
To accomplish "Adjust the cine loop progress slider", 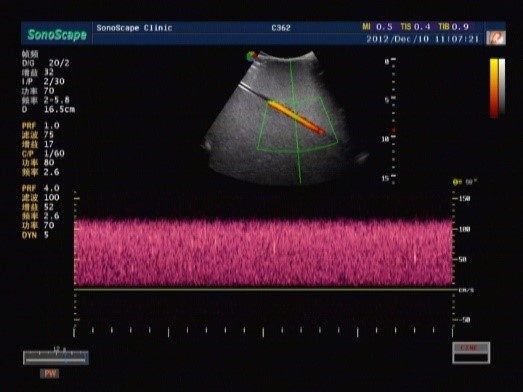I will pos(56,358).
